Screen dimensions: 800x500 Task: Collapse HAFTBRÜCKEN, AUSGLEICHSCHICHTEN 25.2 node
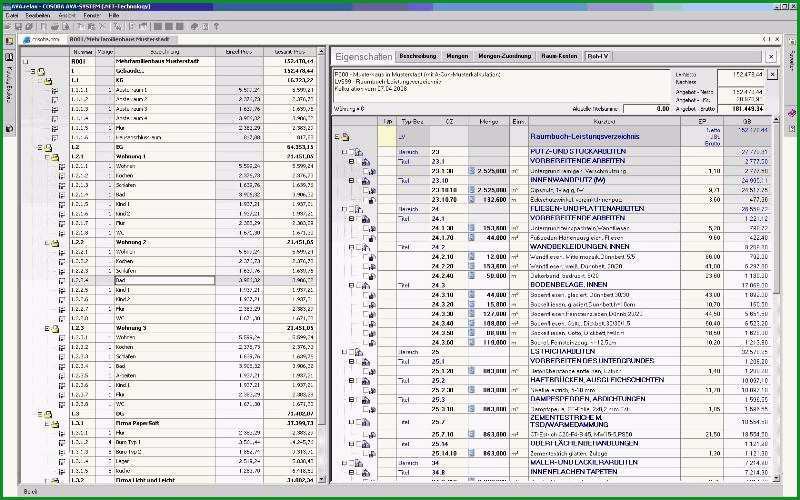pos(351,381)
